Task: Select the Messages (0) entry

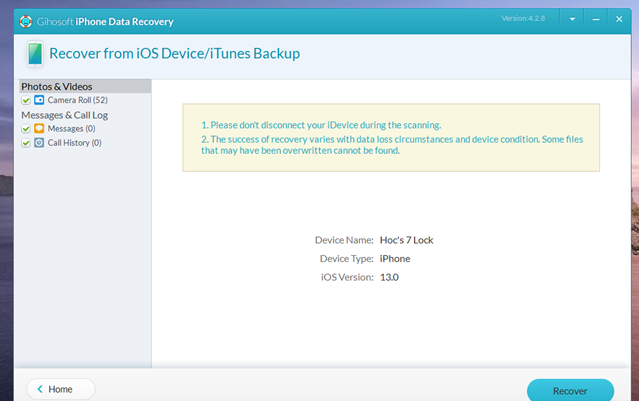Action: coord(71,128)
